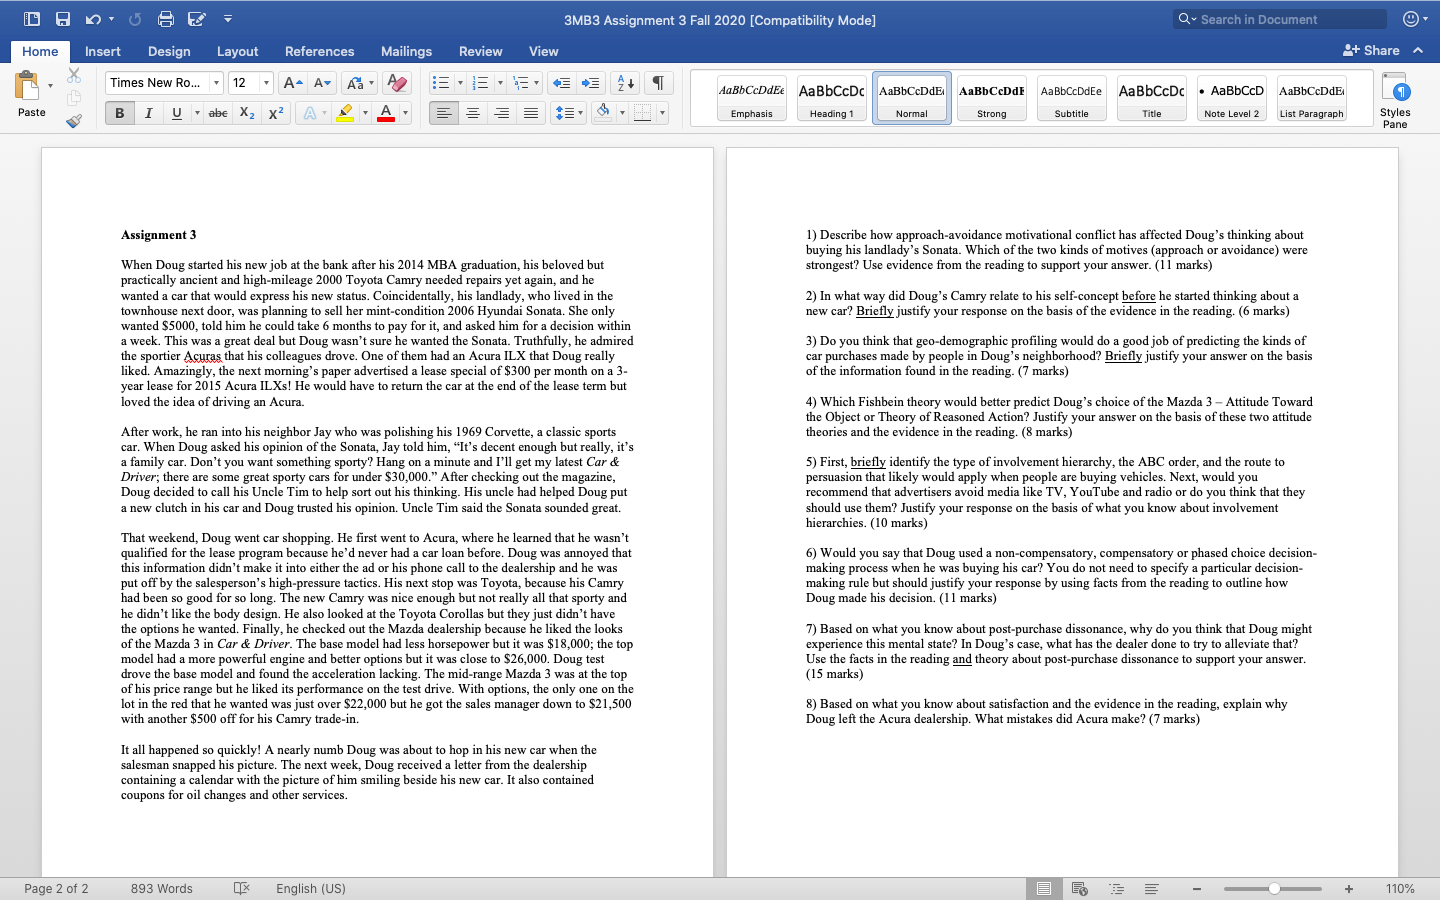Open the Review tab
Viewport: 1440px width, 900px height.
point(480,51)
